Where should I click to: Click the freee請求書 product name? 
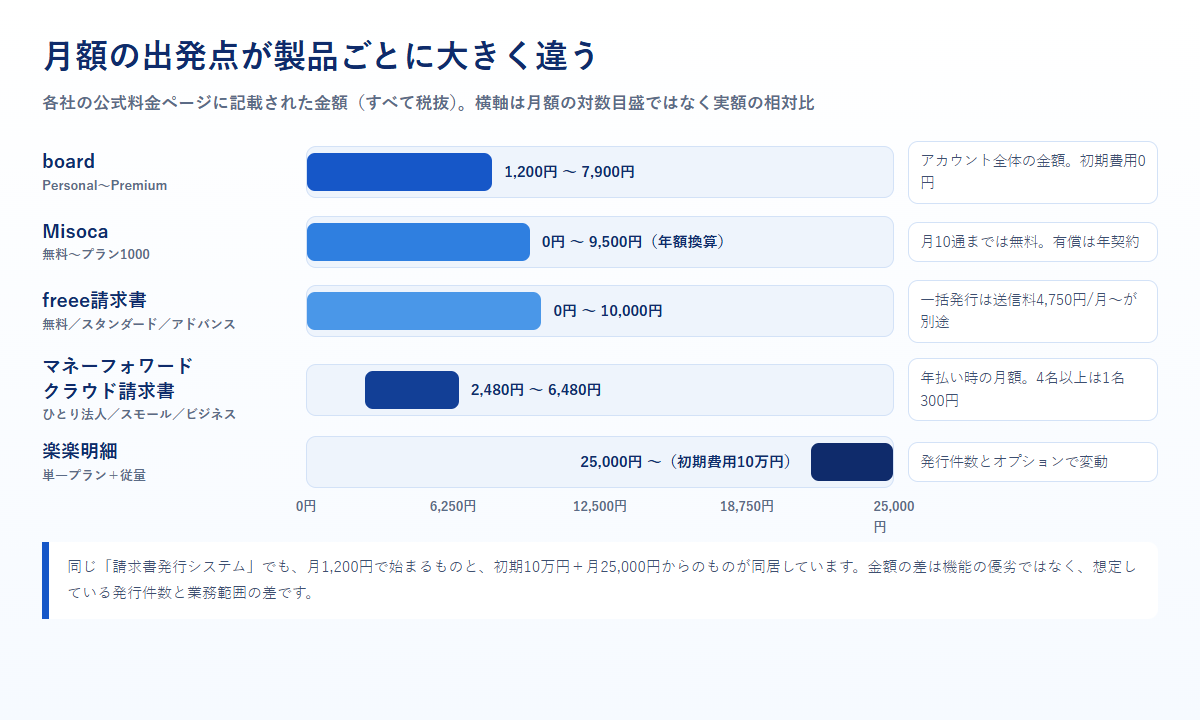click(x=95, y=300)
